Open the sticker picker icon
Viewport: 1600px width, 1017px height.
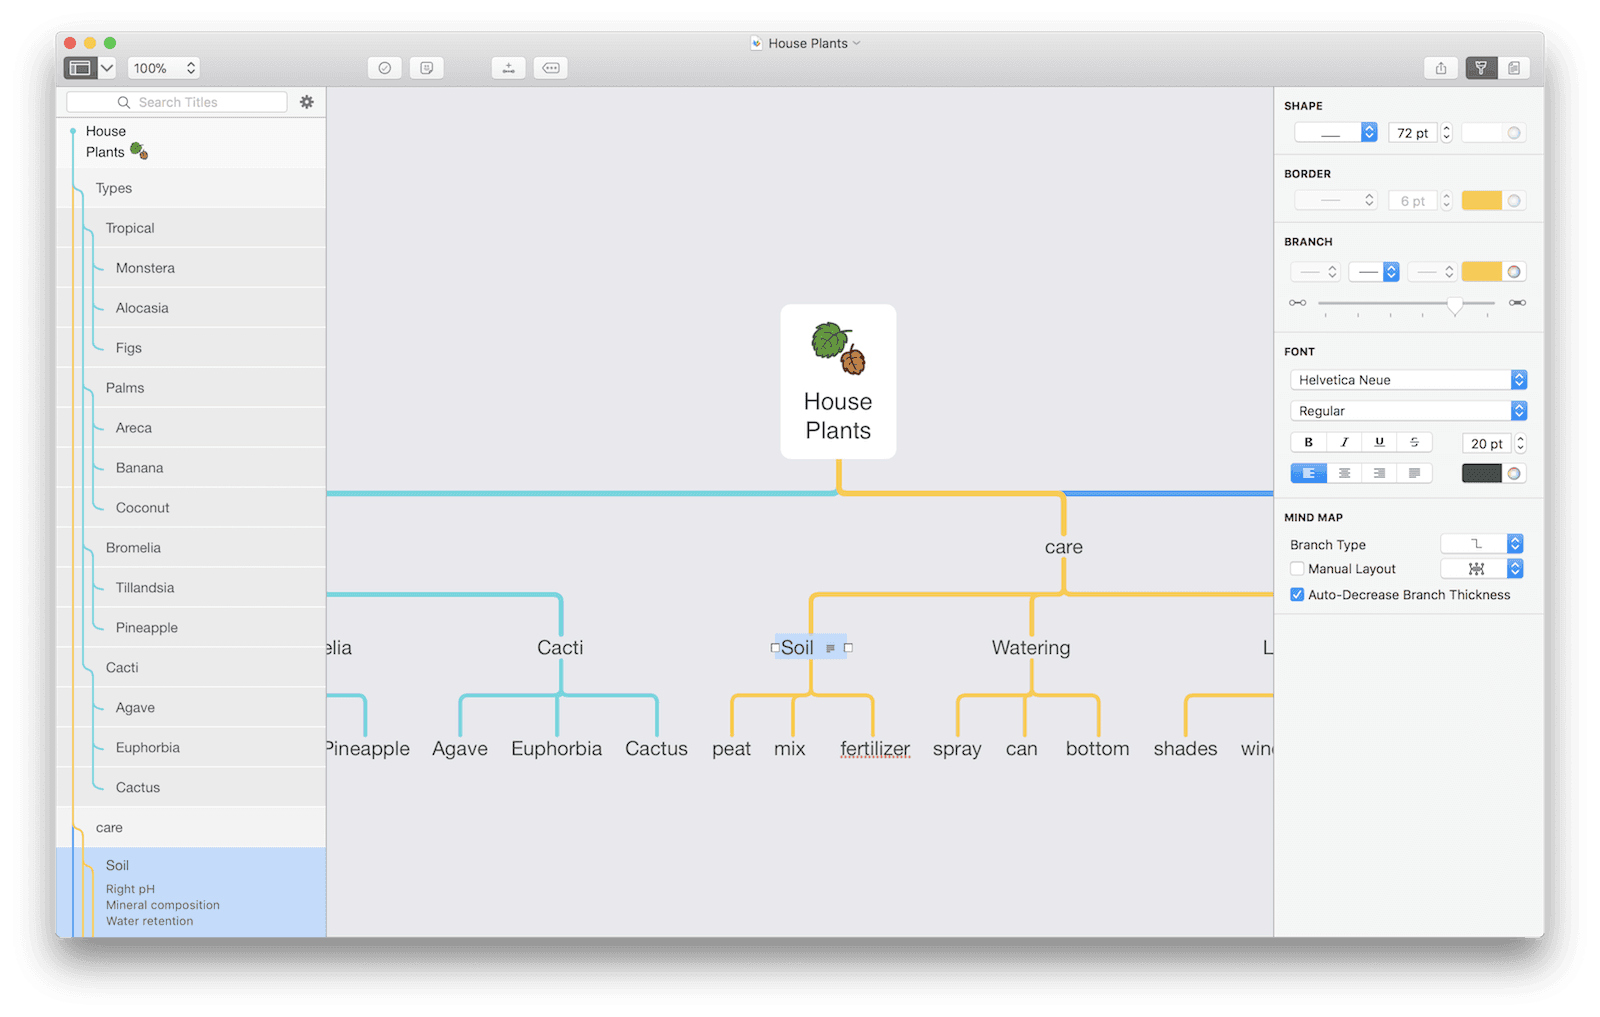tap(427, 67)
